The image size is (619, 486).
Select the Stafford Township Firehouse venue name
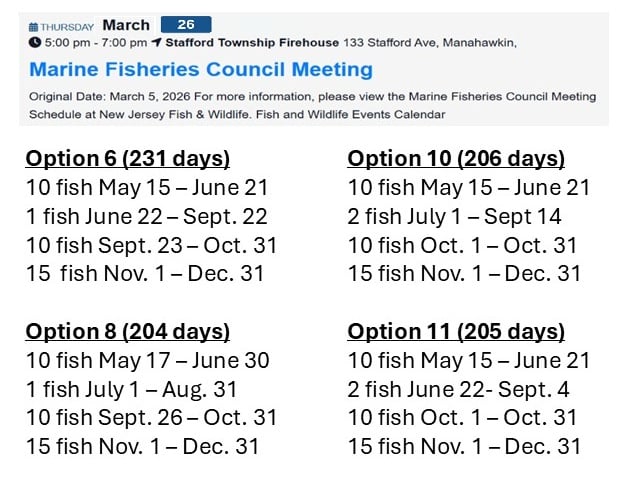click(x=252, y=43)
